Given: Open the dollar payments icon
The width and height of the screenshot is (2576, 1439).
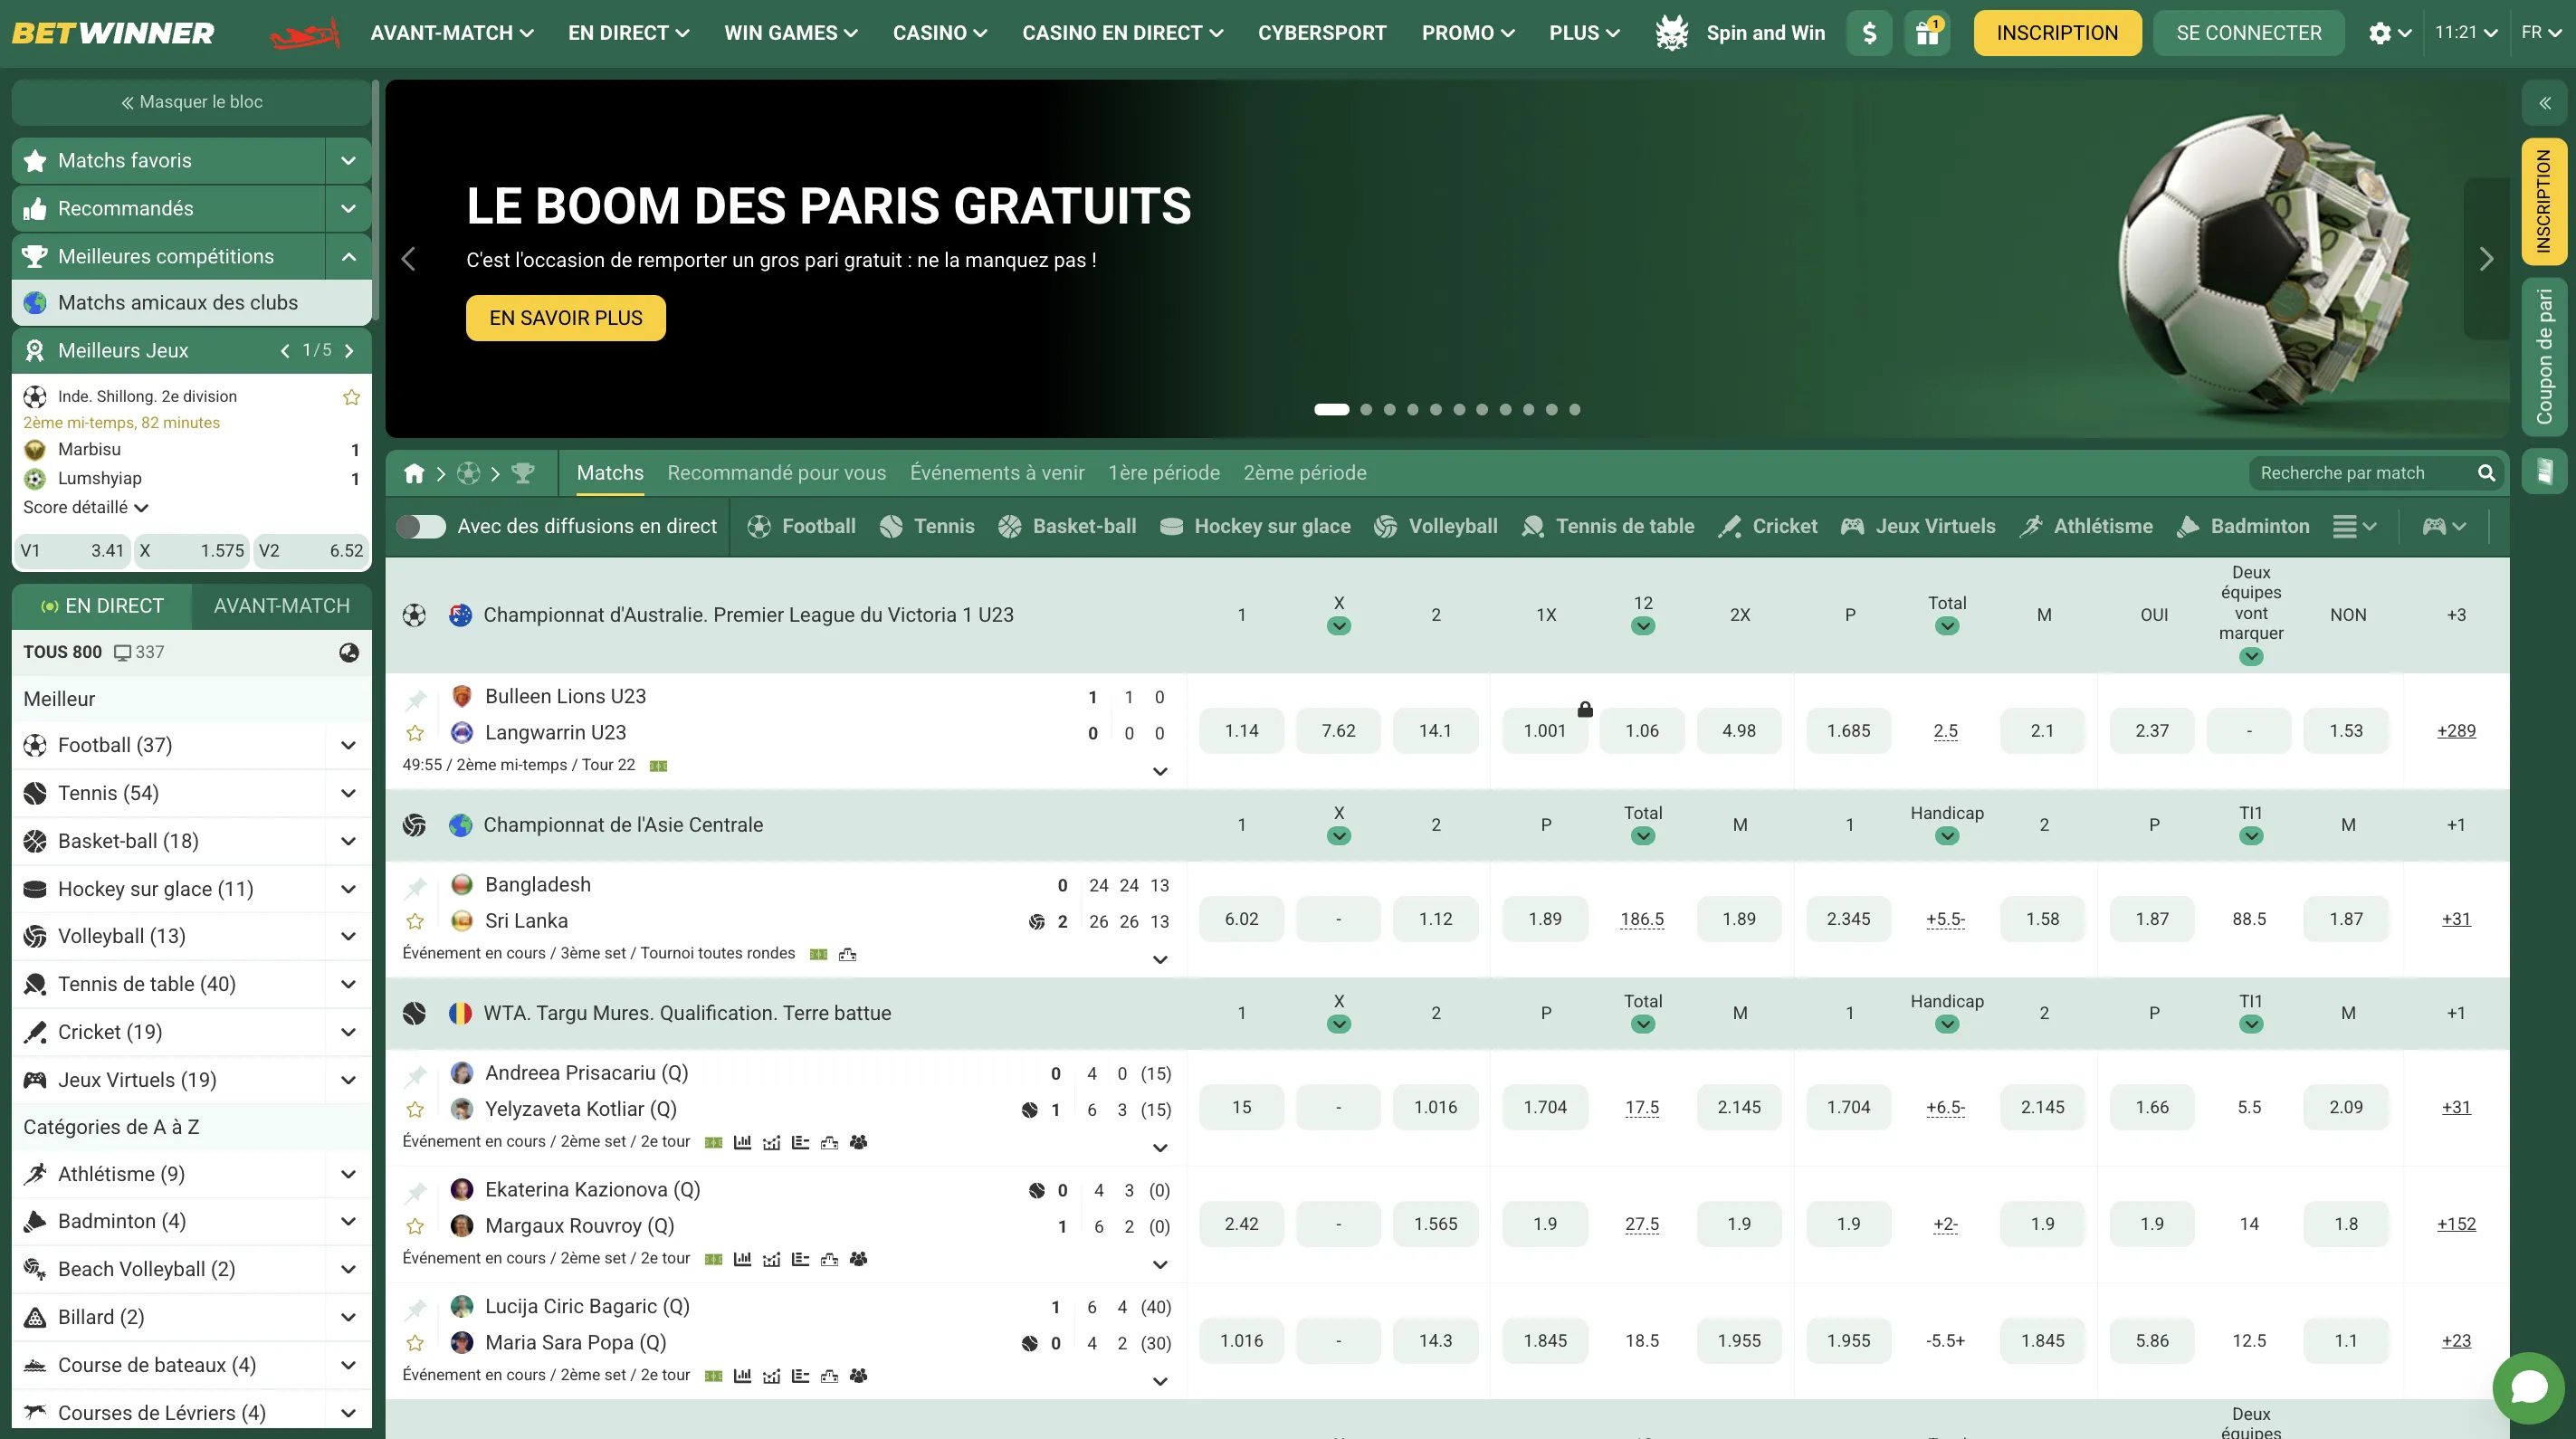Looking at the screenshot, I should coord(1868,33).
